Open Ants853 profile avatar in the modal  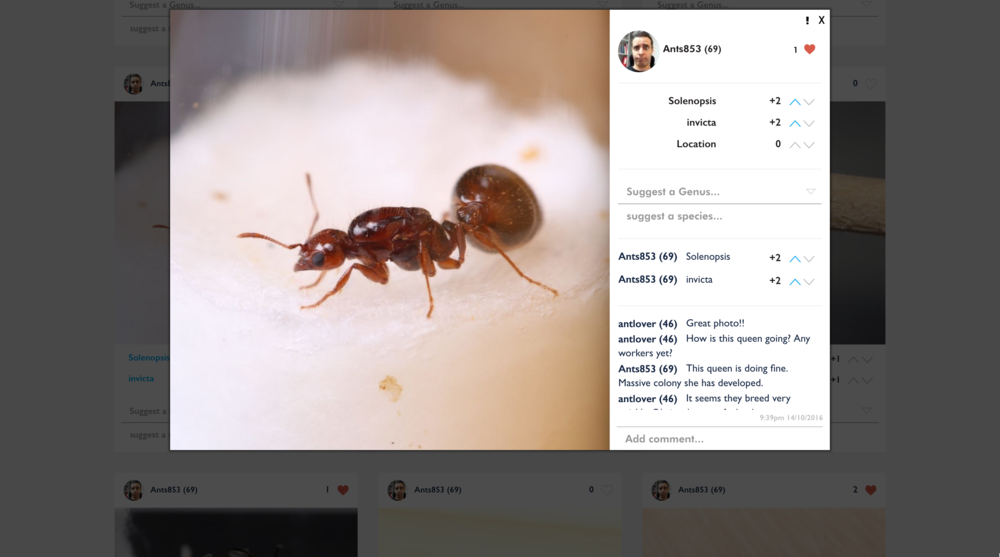(x=637, y=51)
